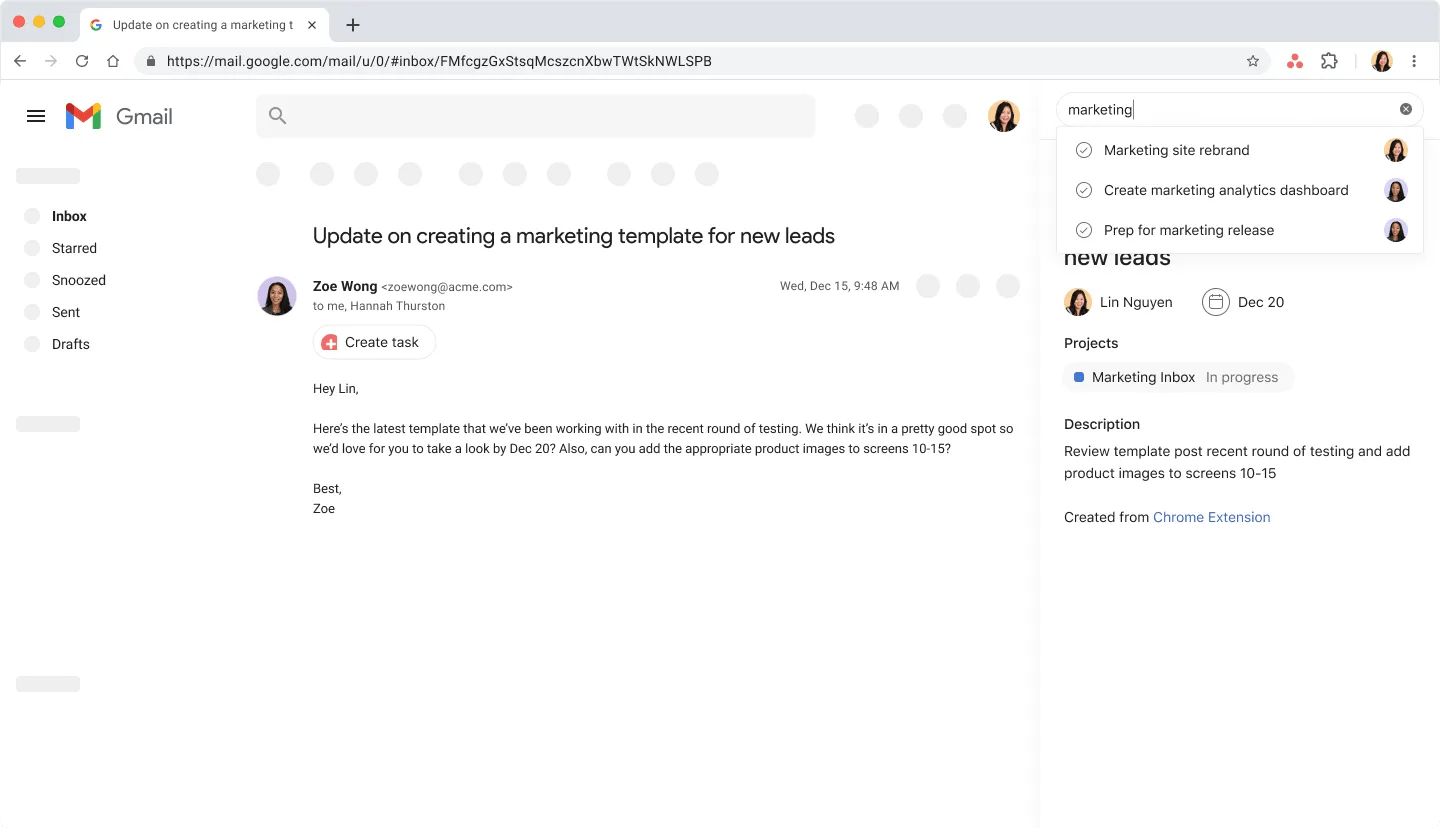
Task: Mark "Prep for marketing release" complete
Action: (x=1084, y=230)
